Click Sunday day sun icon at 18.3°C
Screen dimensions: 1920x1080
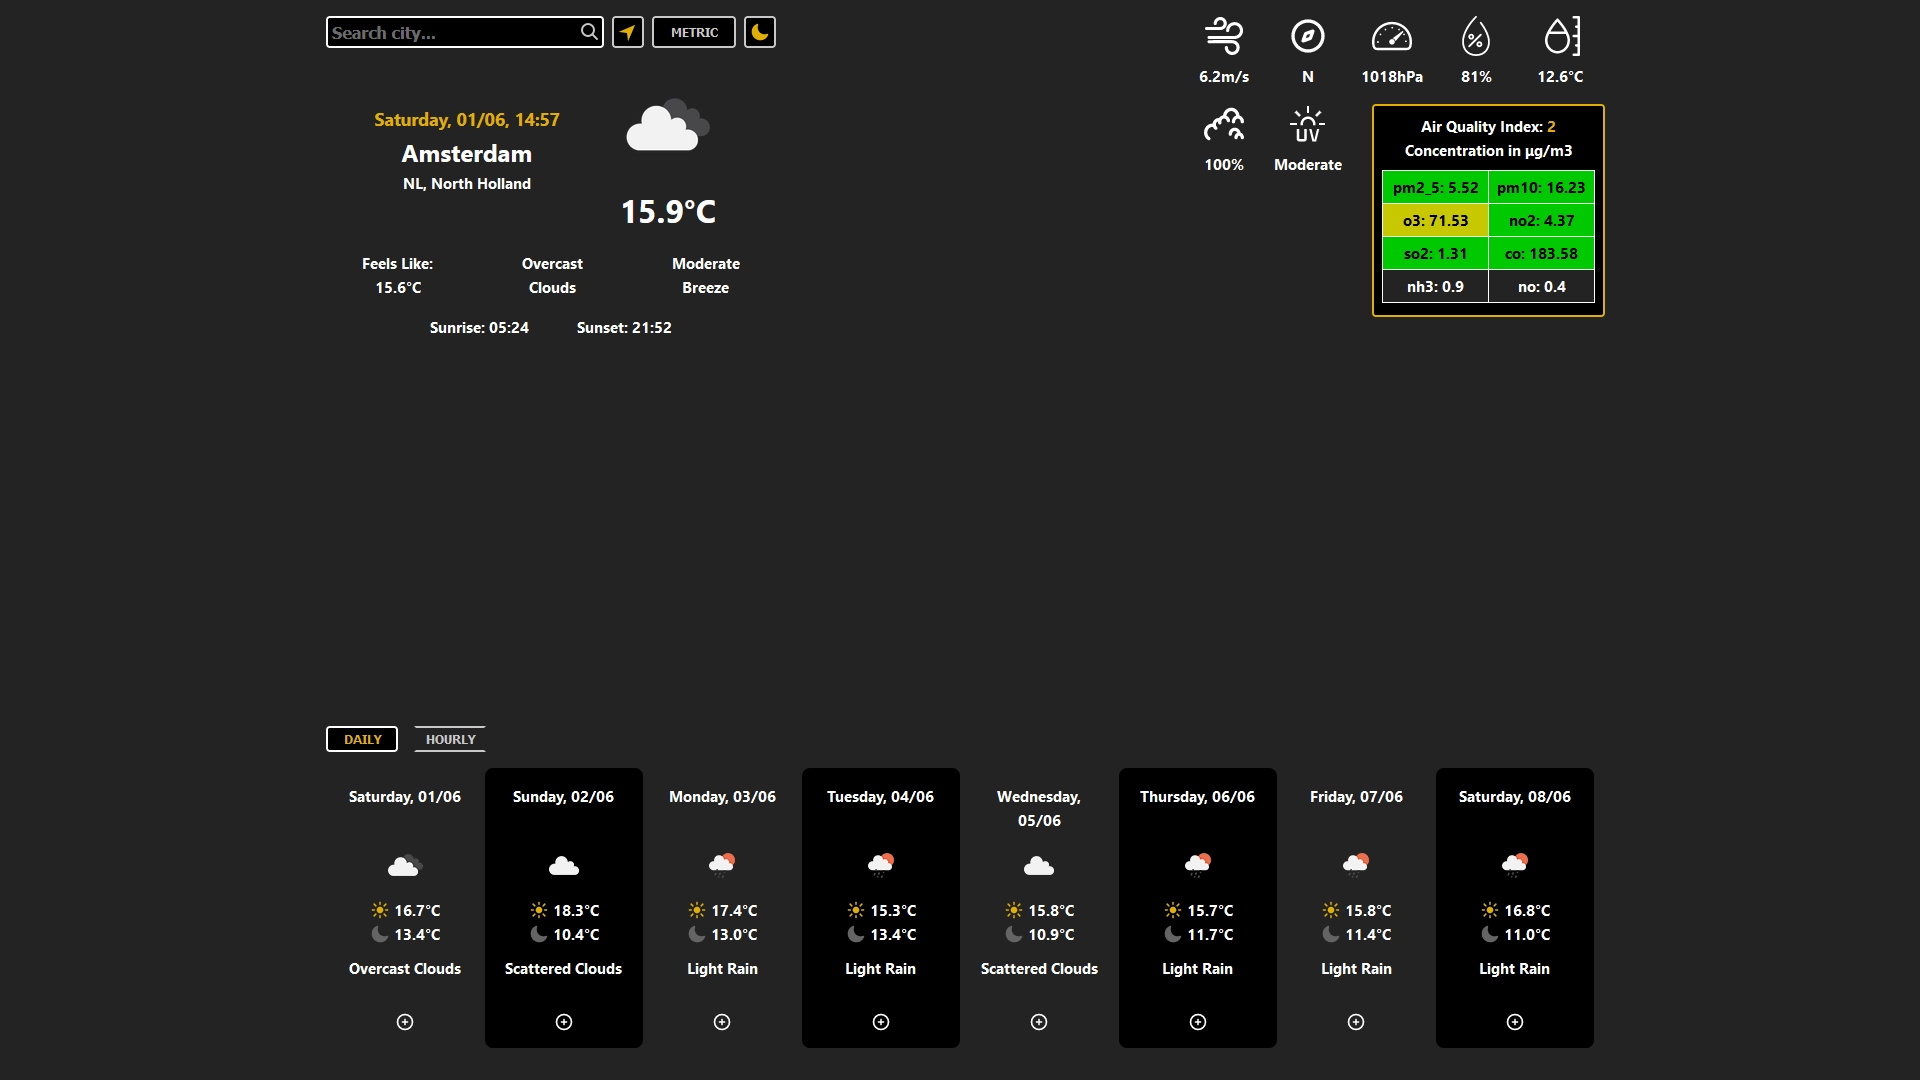[x=539, y=910]
